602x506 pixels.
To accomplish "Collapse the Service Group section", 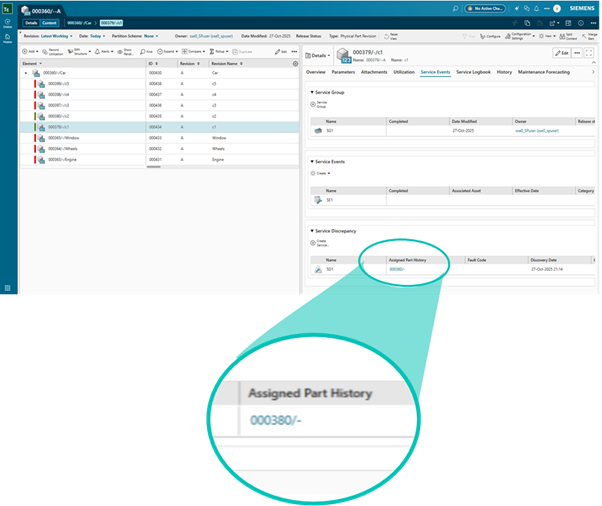I will click(312, 91).
